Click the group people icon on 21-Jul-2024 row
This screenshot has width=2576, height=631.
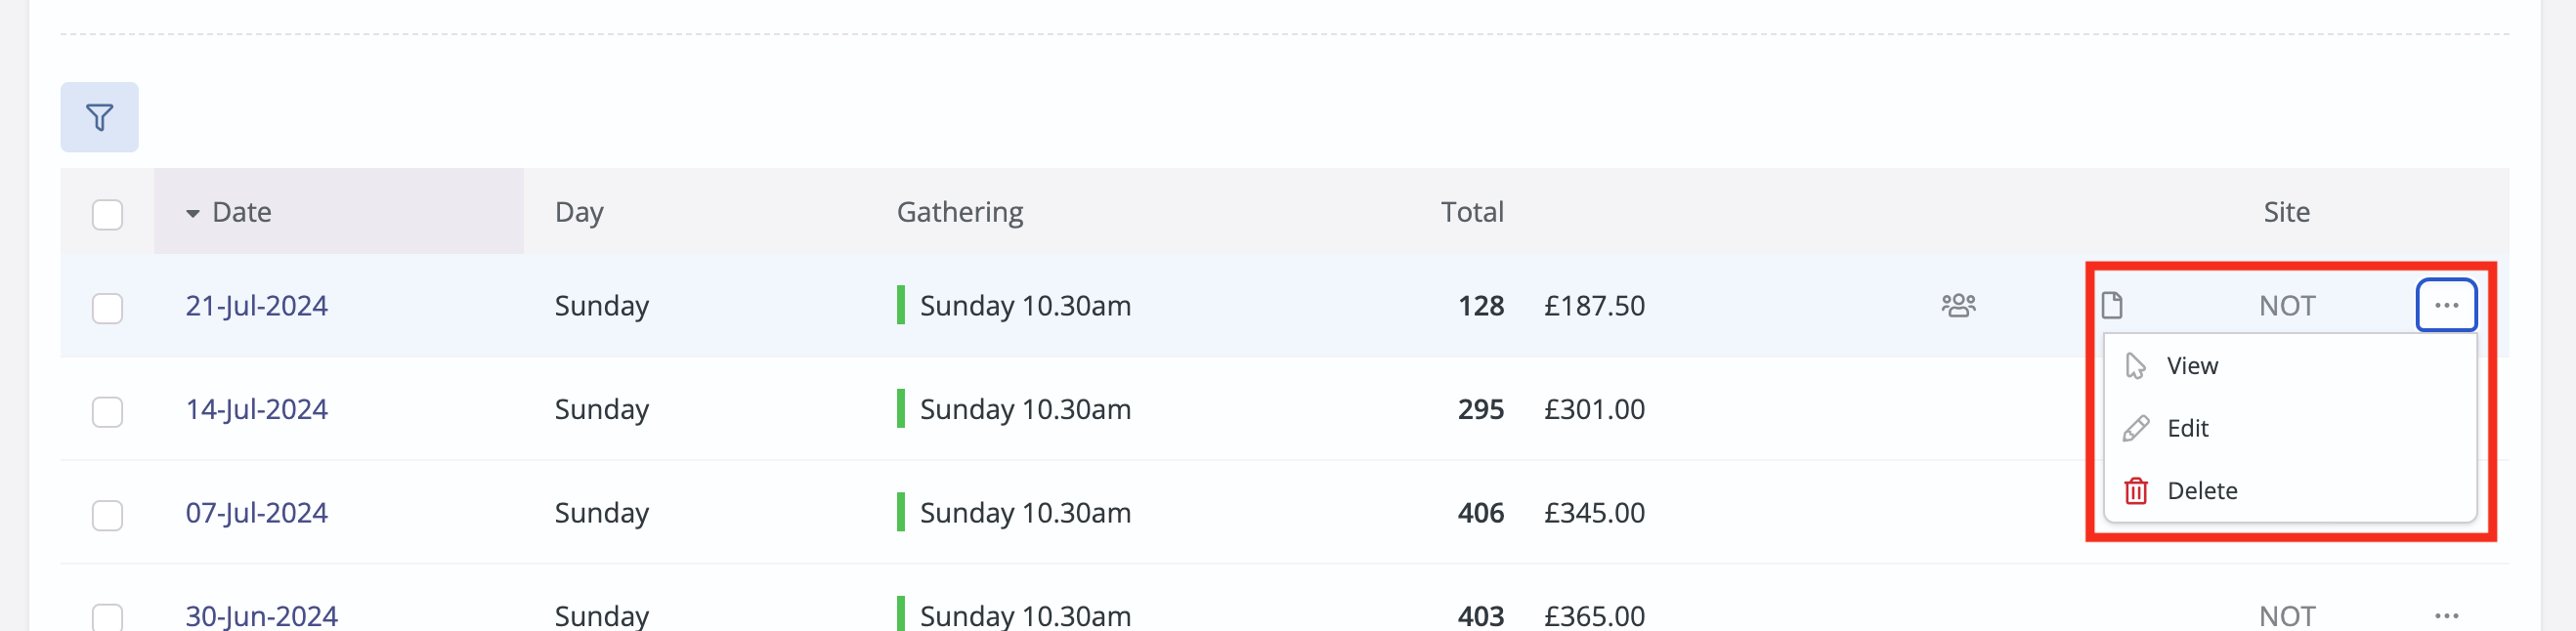(1958, 305)
